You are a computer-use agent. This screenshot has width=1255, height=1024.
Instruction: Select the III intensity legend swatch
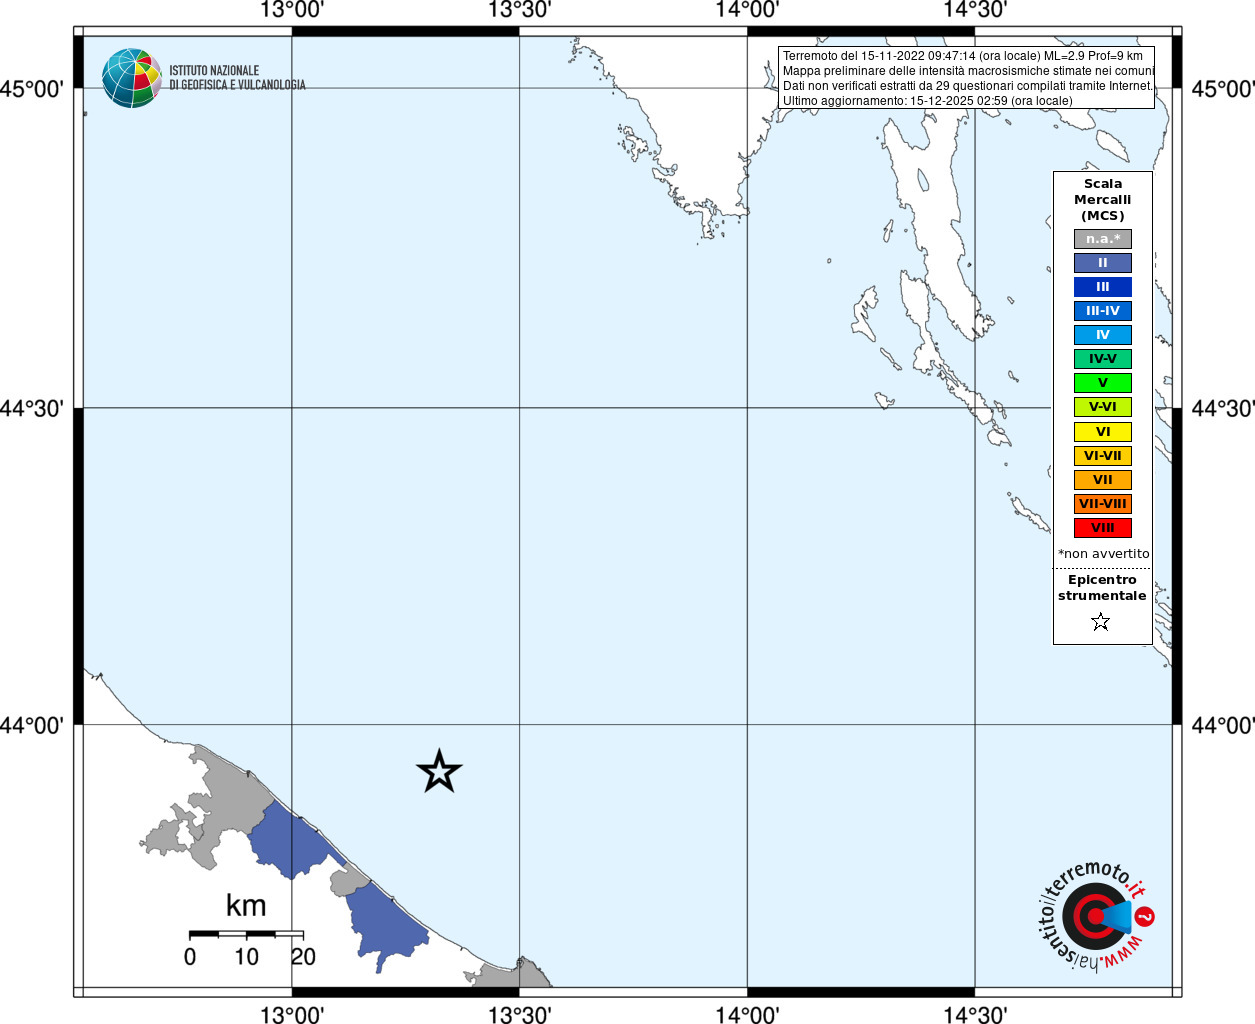tap(1103, 287)
